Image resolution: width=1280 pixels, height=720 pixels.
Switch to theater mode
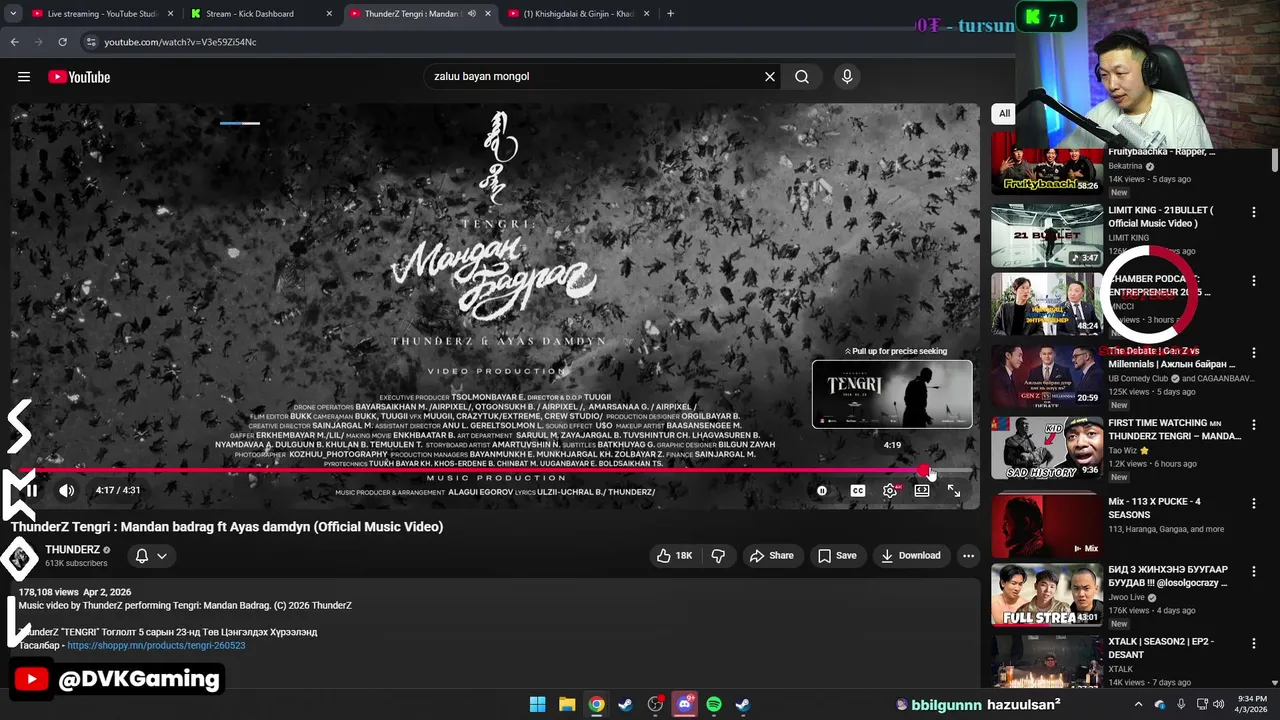[x=922, y=491]
